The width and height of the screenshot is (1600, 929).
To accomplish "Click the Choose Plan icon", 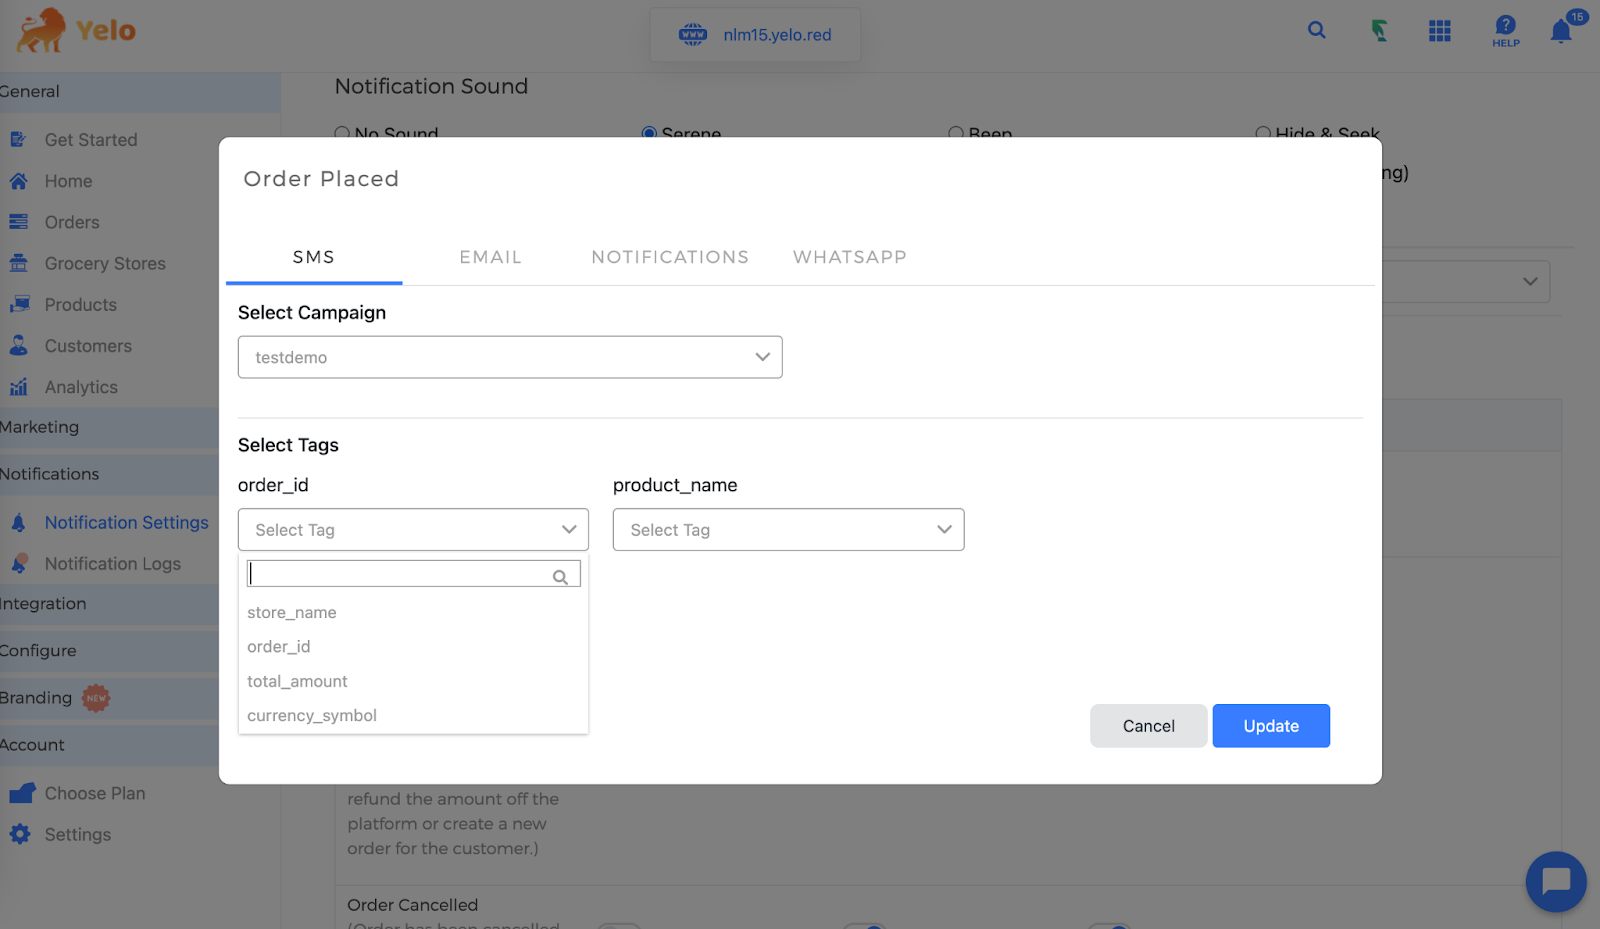I will point(22,793).
